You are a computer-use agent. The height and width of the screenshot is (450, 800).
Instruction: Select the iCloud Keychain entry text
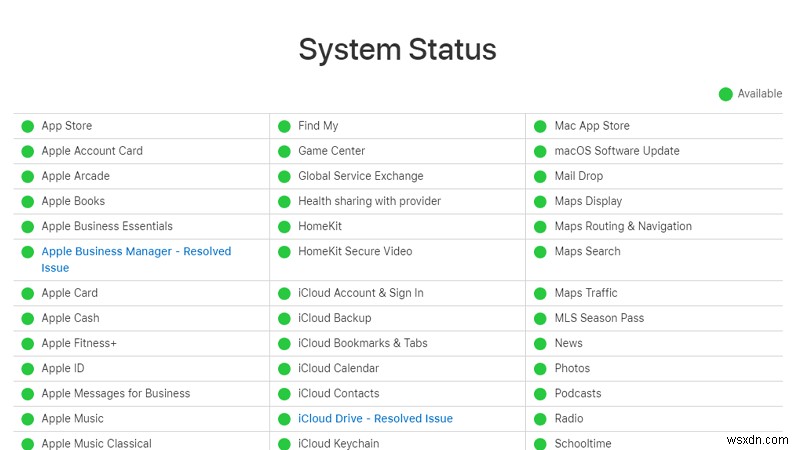pyautogui.click(x=339, y=443)
